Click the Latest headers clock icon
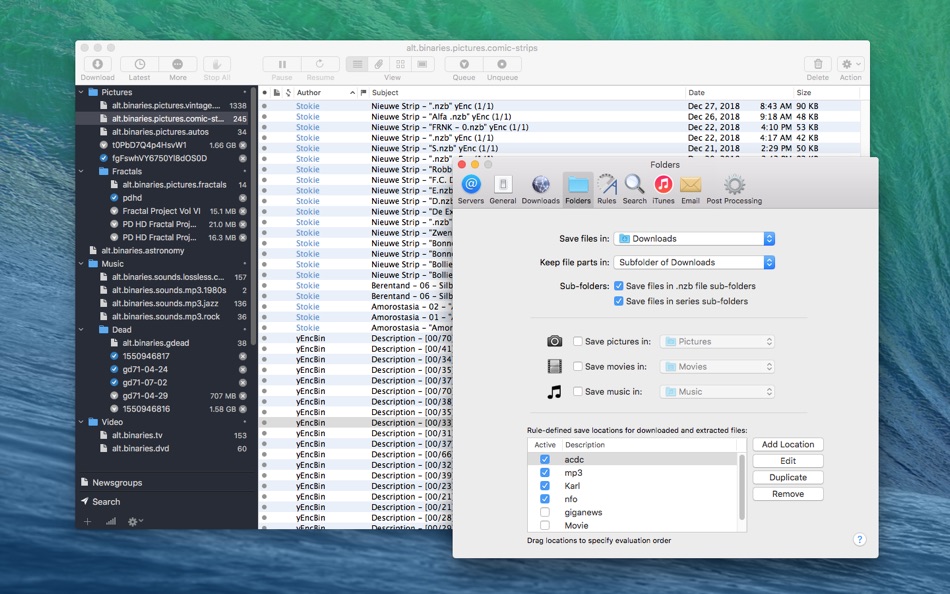This screenshot has width=950, height=594. [x=140, y=64]
